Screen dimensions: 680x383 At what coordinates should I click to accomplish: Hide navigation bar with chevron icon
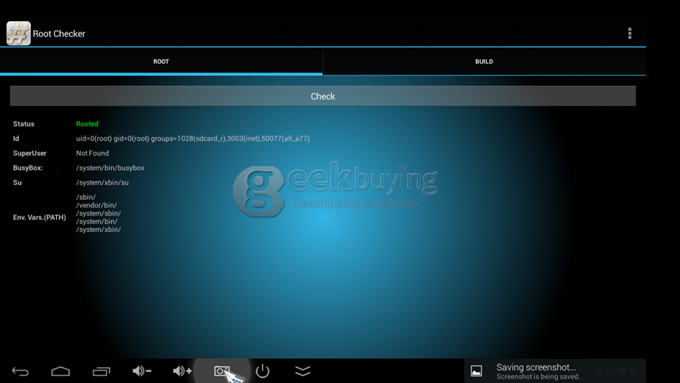pyautogui.click(x=303, y=371)
